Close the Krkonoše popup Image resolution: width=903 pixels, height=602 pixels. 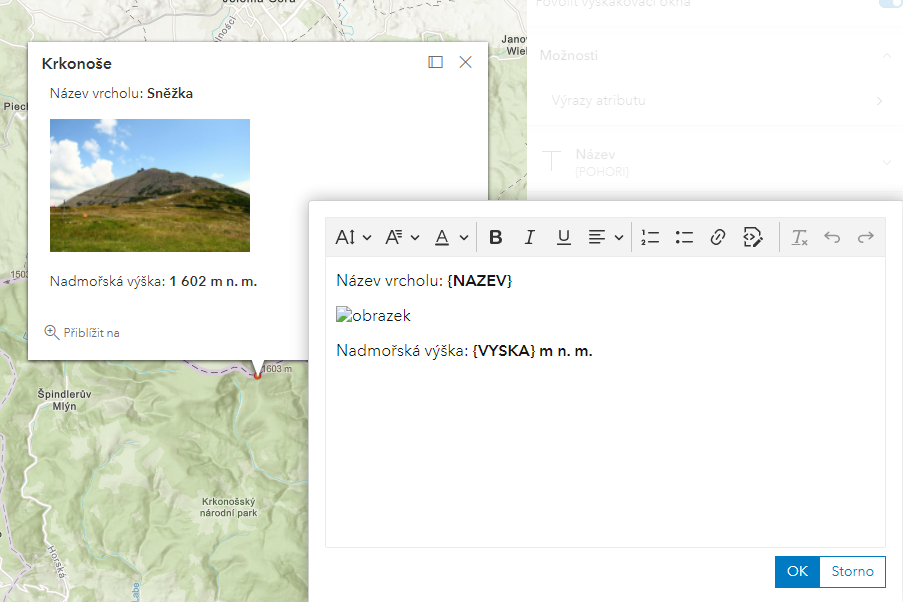tap(465, 62)
